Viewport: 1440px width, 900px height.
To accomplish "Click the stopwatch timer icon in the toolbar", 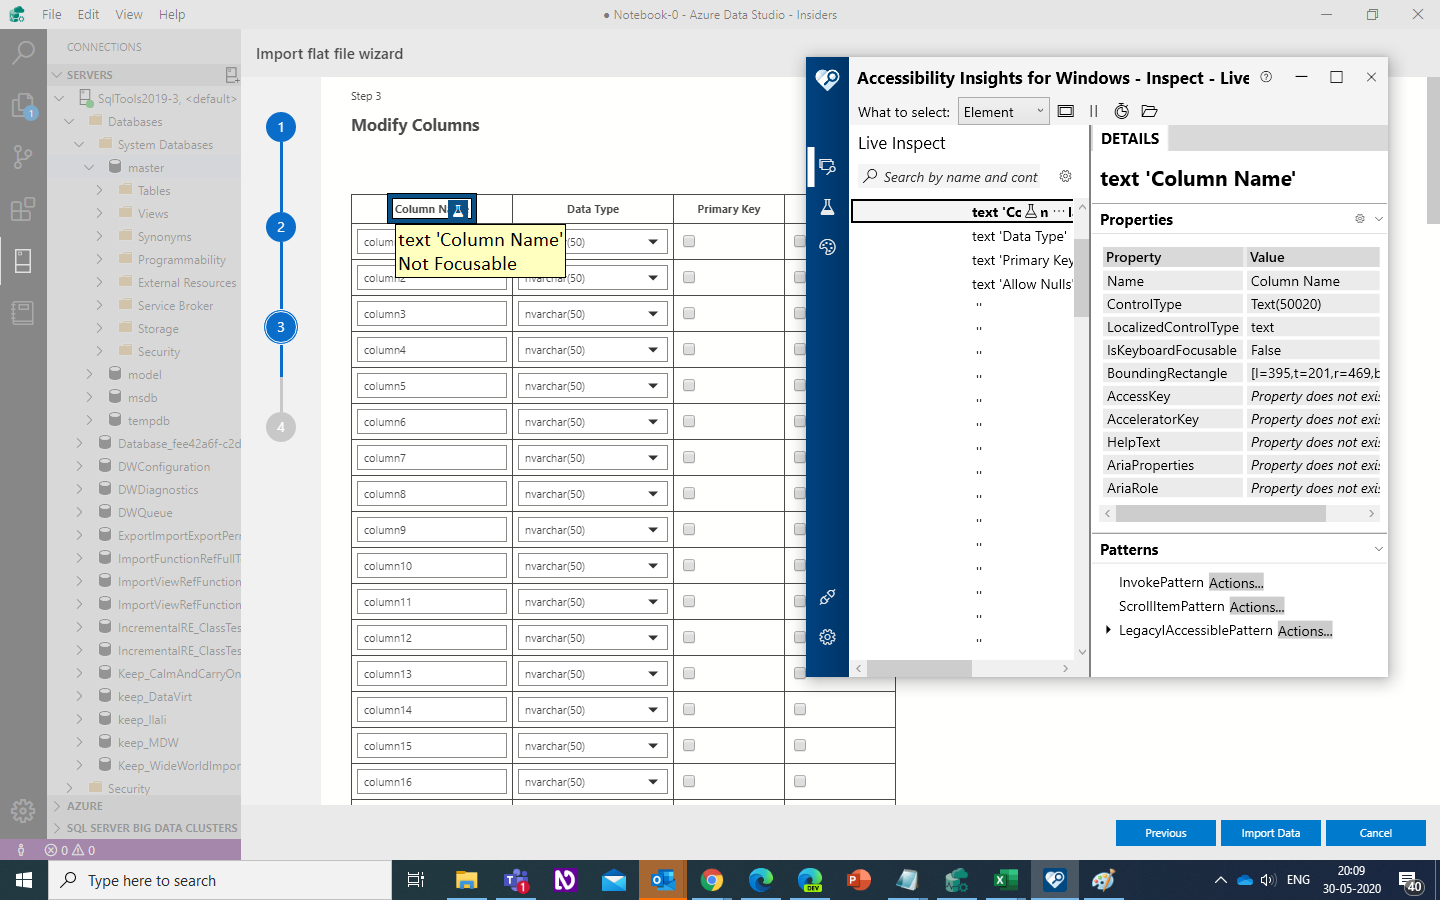I will (1122, 111).
